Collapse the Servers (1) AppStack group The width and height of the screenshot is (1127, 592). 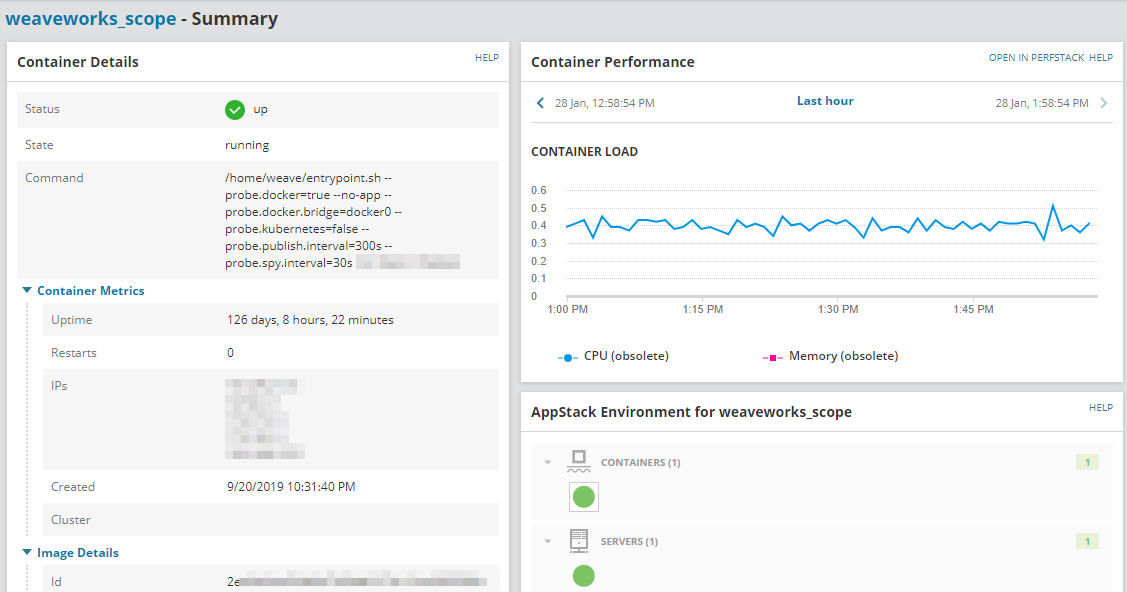click(547, 541)
